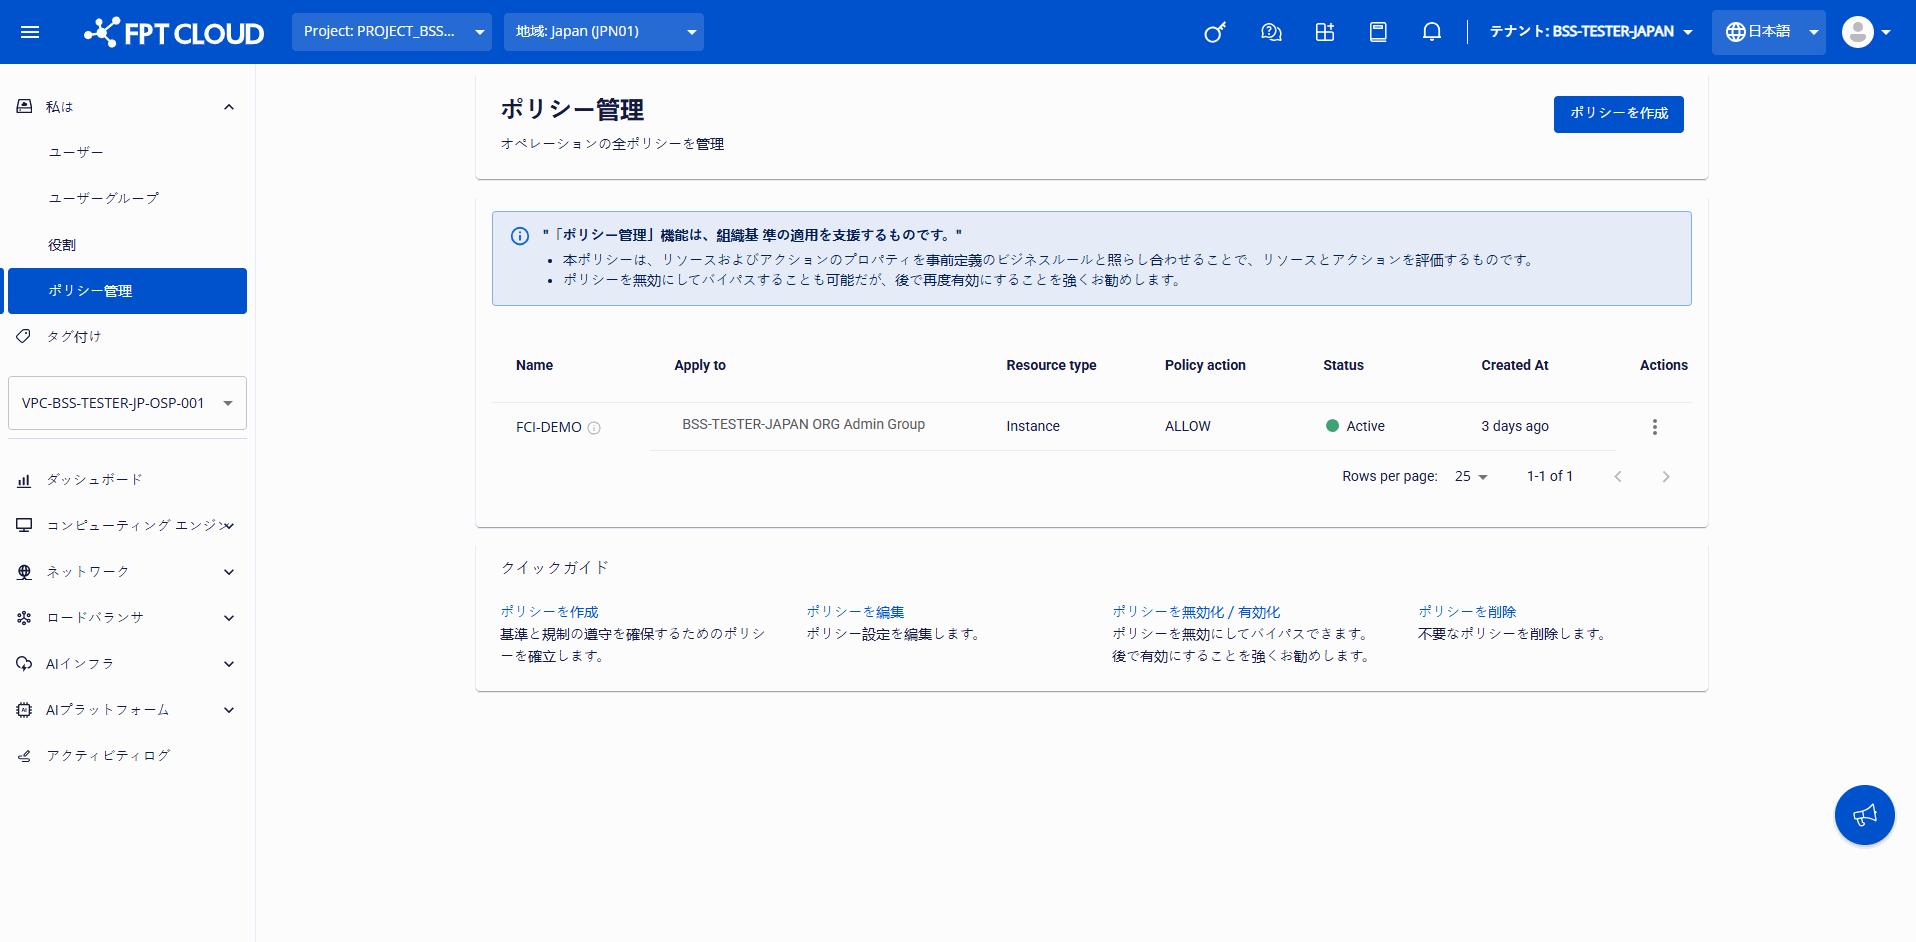This screenshot has width=1916, height=942.
Task: Click the ポリシーを作成 button
Action: point(1618,114)
